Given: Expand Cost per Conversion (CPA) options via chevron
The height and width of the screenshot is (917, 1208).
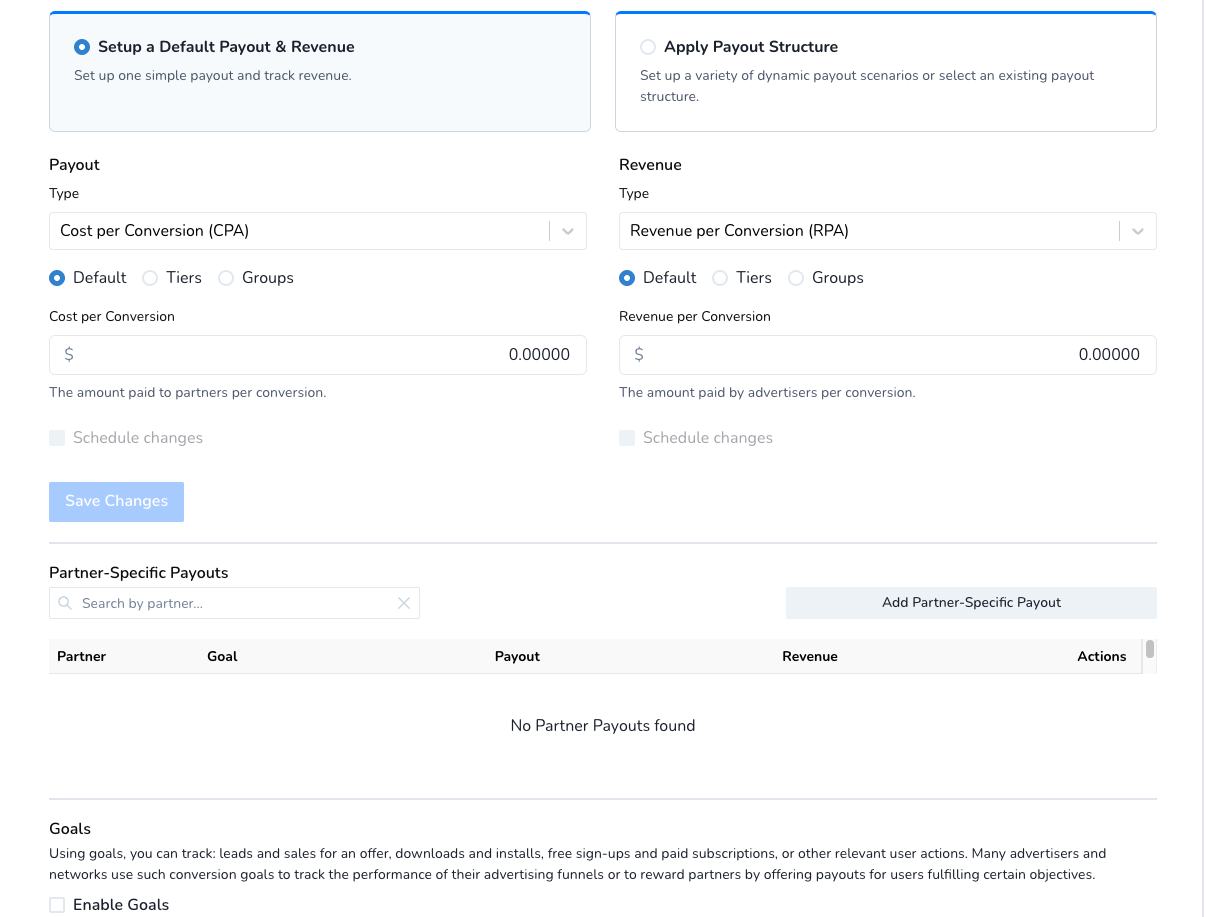Looking at the screenshot, I should coord(568,231).
